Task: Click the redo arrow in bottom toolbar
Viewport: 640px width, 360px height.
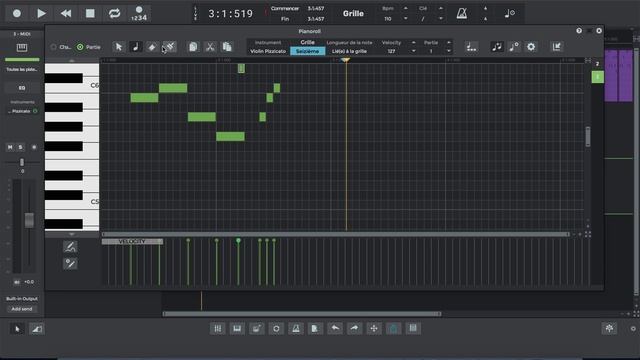Action: point(354,328)
